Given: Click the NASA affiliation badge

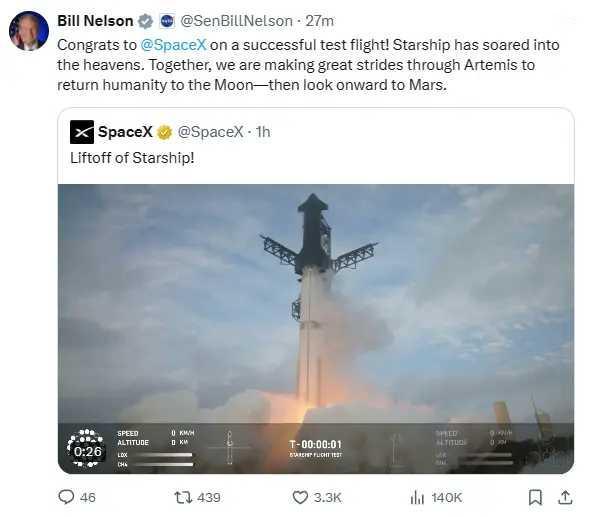Looking at the screenshot, I should point(167,21).
